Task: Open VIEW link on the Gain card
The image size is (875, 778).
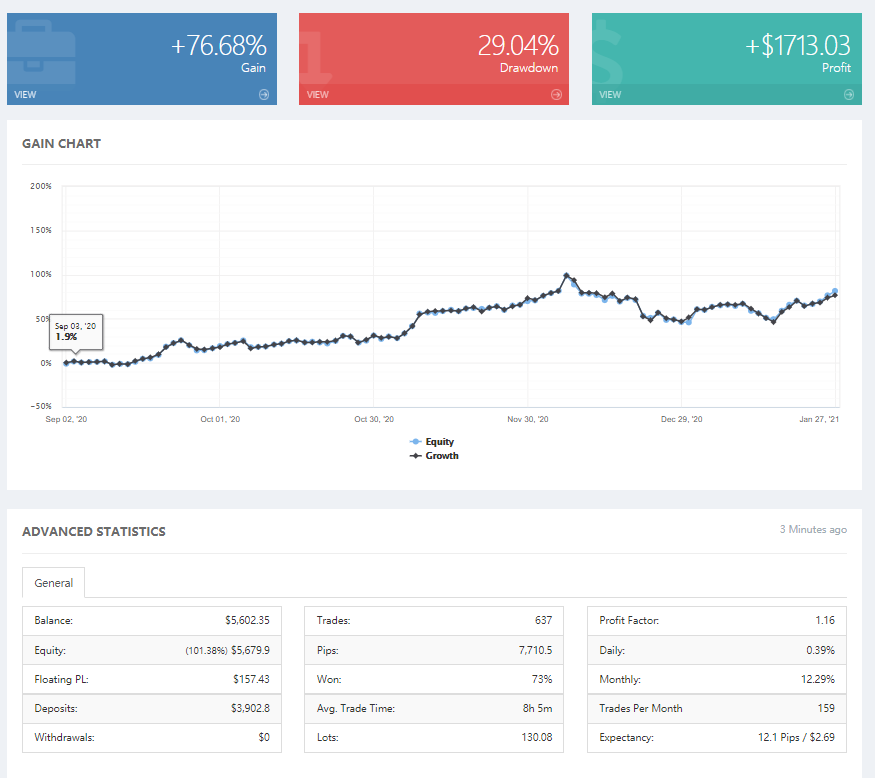Action: (25, 95)
